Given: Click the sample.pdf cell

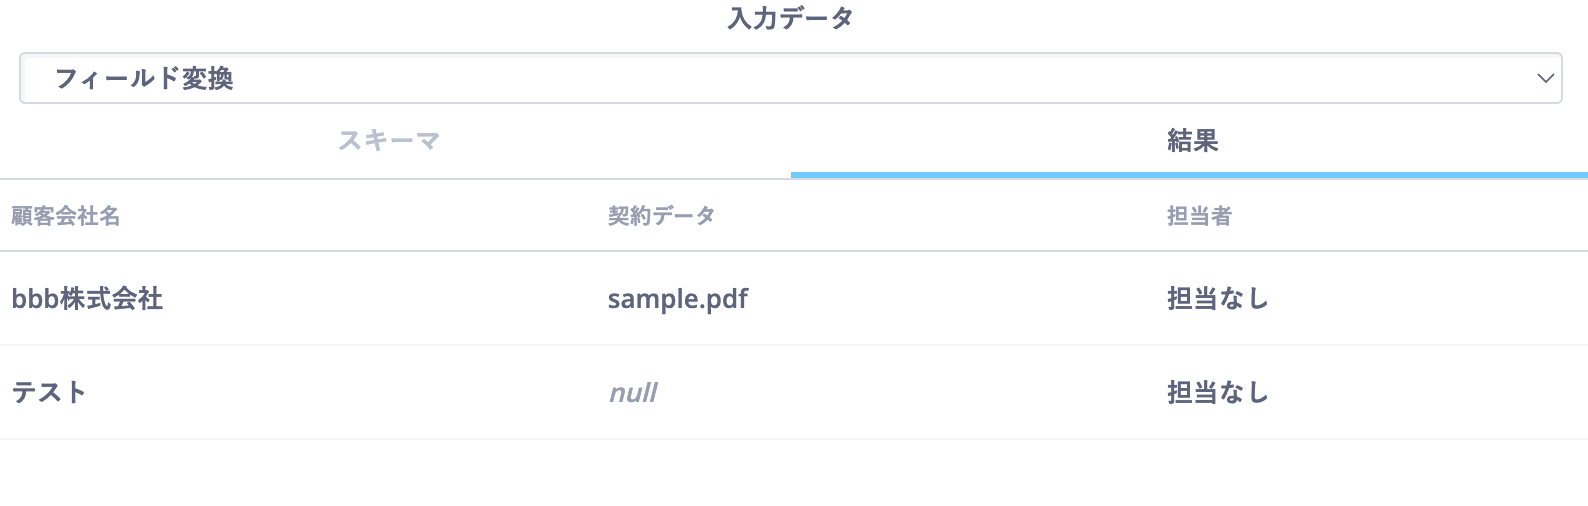Looking at the screenshot, I should [678, 298].
